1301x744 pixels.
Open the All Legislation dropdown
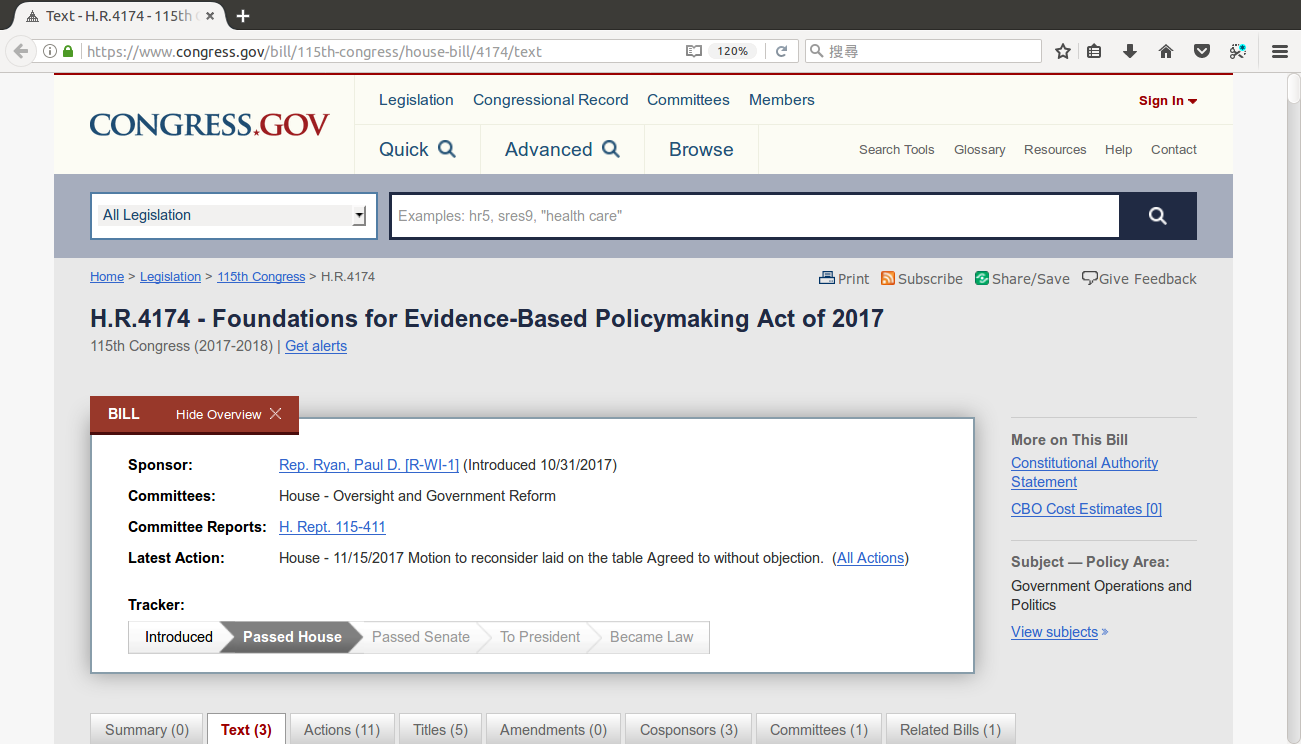pyautogui.click(x=234, y=215)
